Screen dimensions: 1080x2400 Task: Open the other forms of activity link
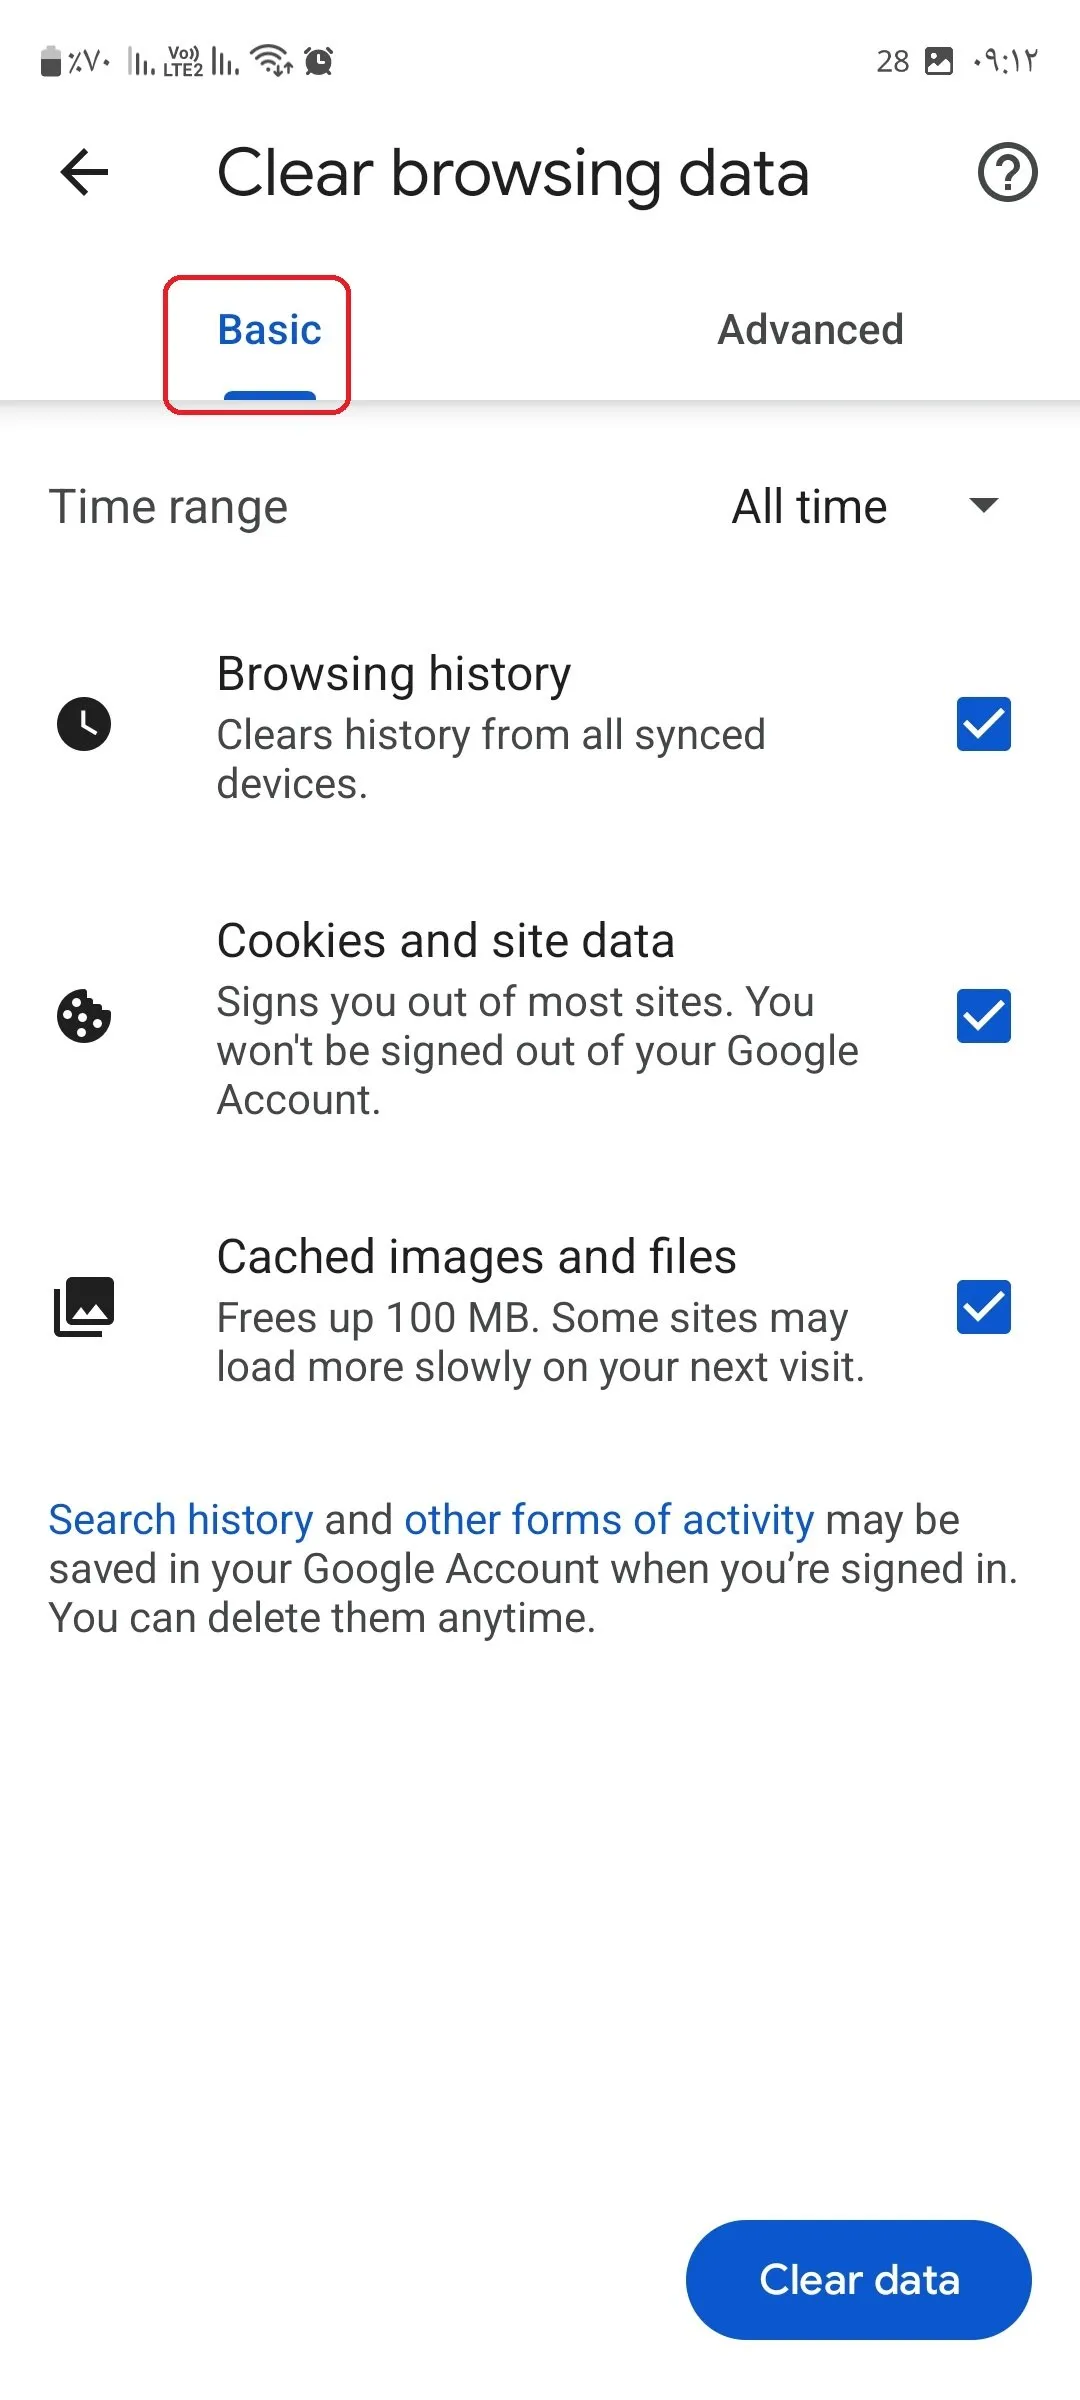pos(609,1520)
